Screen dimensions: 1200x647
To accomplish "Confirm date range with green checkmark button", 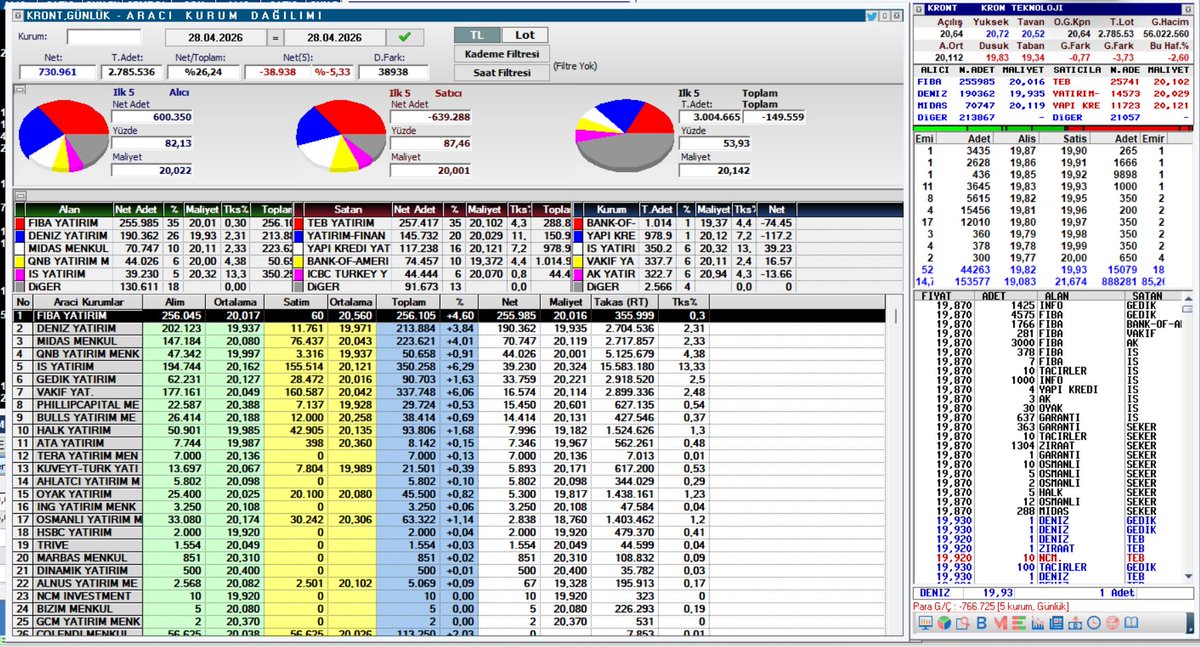I will pos(405,37).
